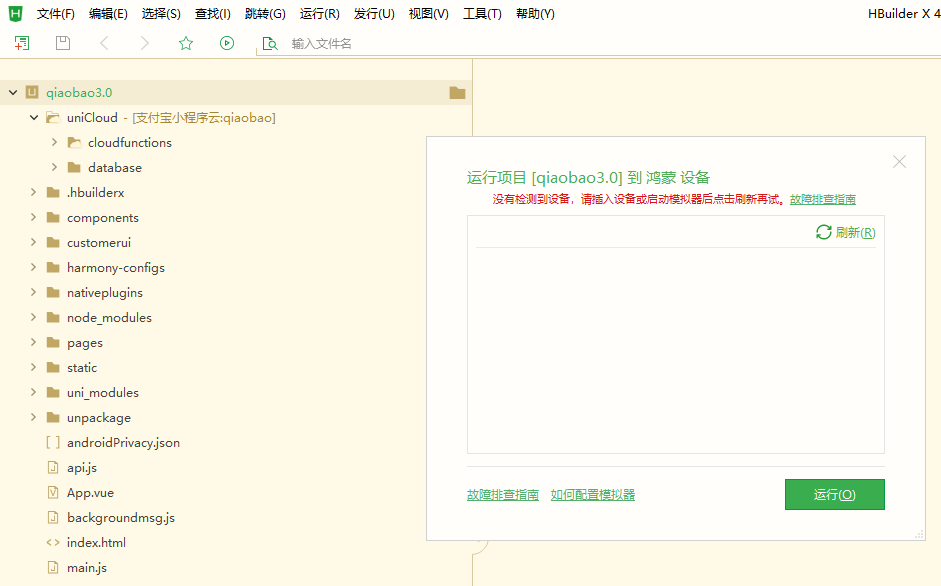
Task: Expand the nativeplugins folder
Action: point(34,292)
